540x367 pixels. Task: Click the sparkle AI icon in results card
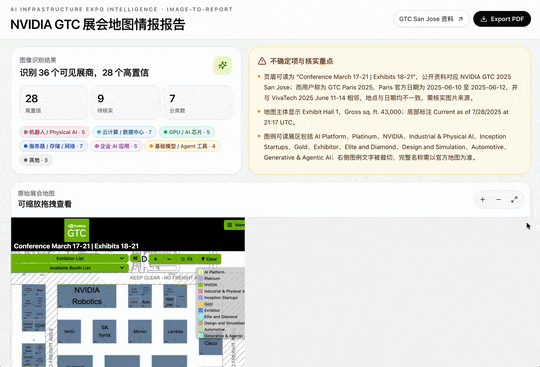[x=222, y=65]
